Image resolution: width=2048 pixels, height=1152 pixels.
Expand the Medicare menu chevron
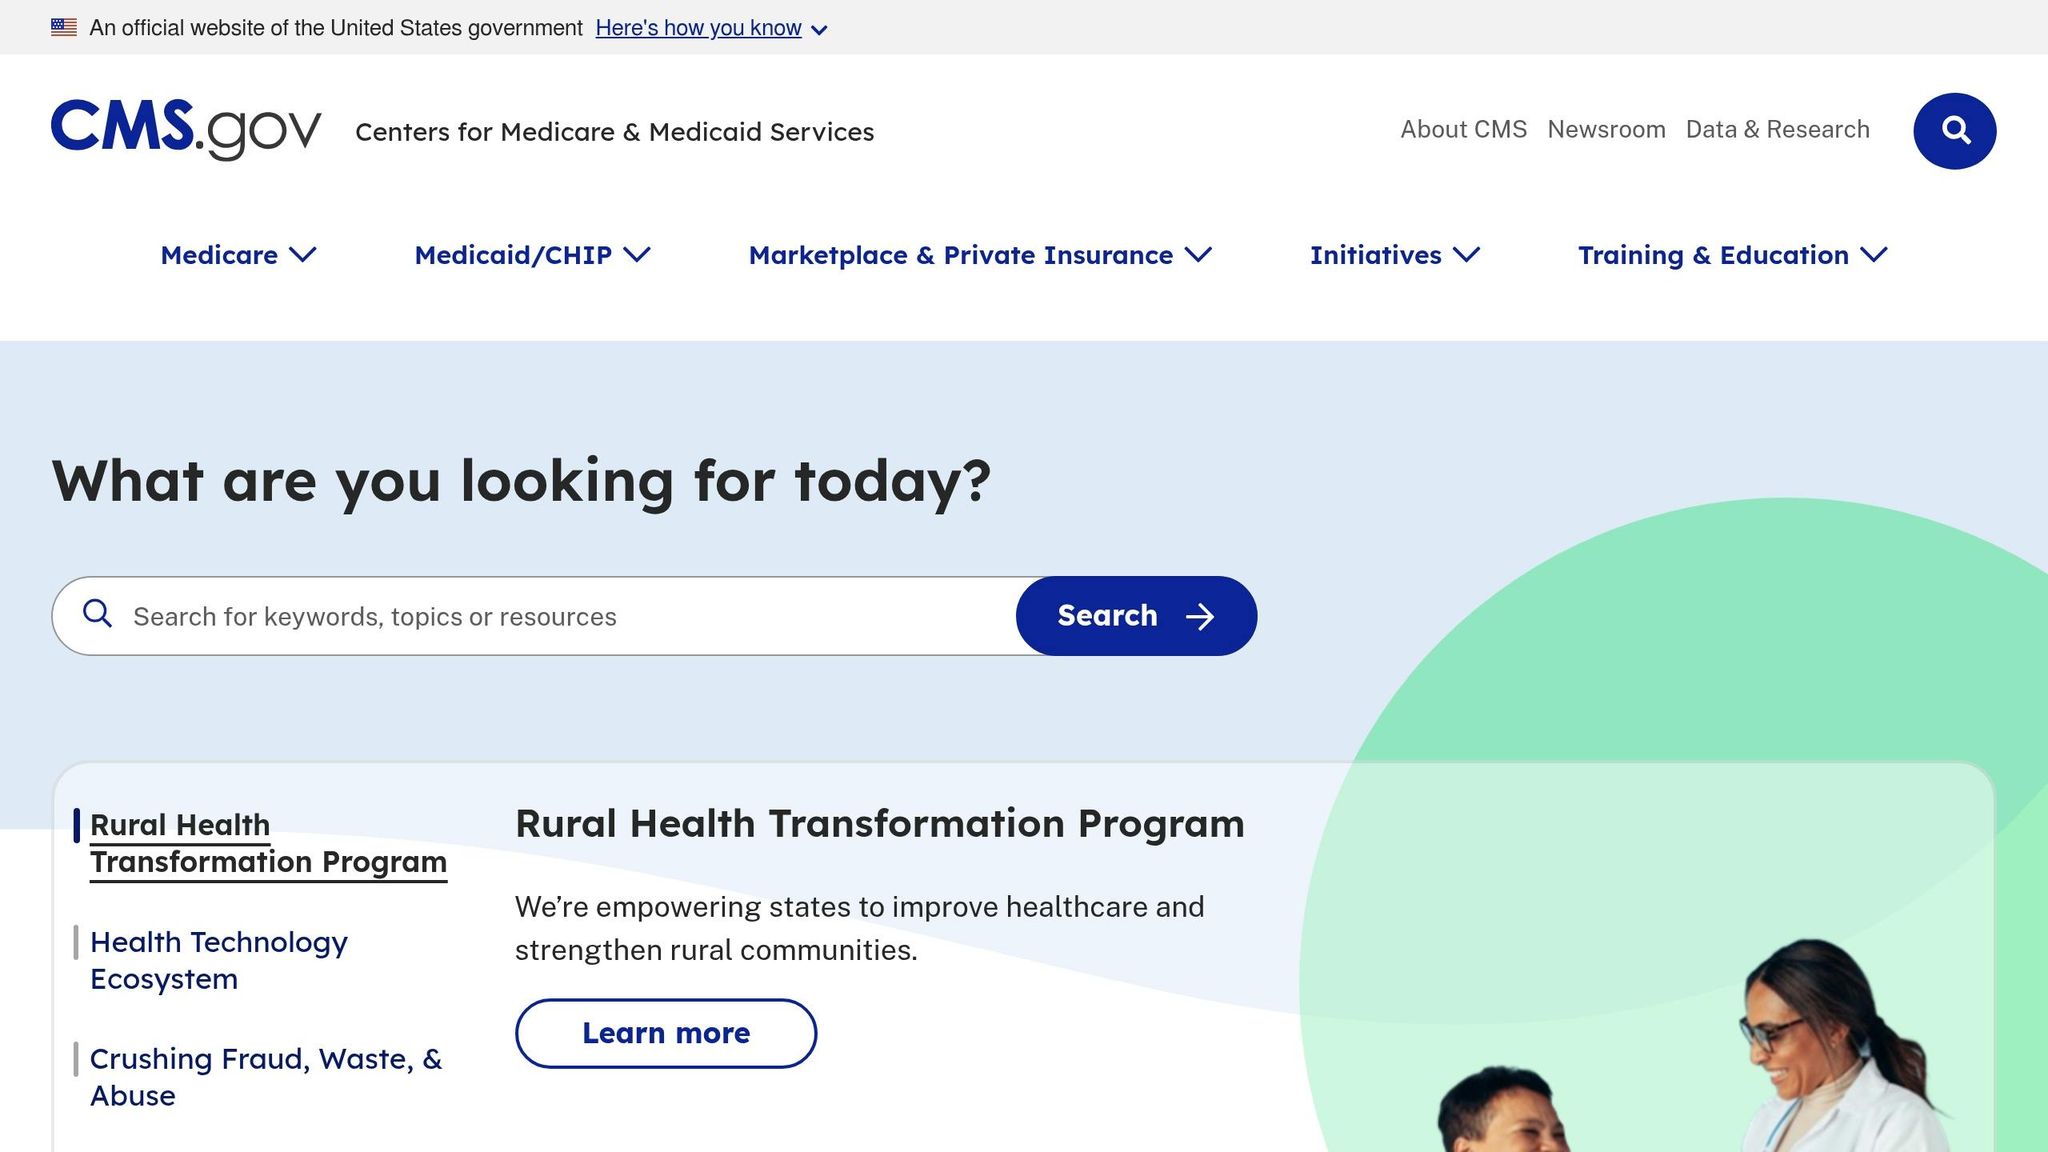(303, 255)
